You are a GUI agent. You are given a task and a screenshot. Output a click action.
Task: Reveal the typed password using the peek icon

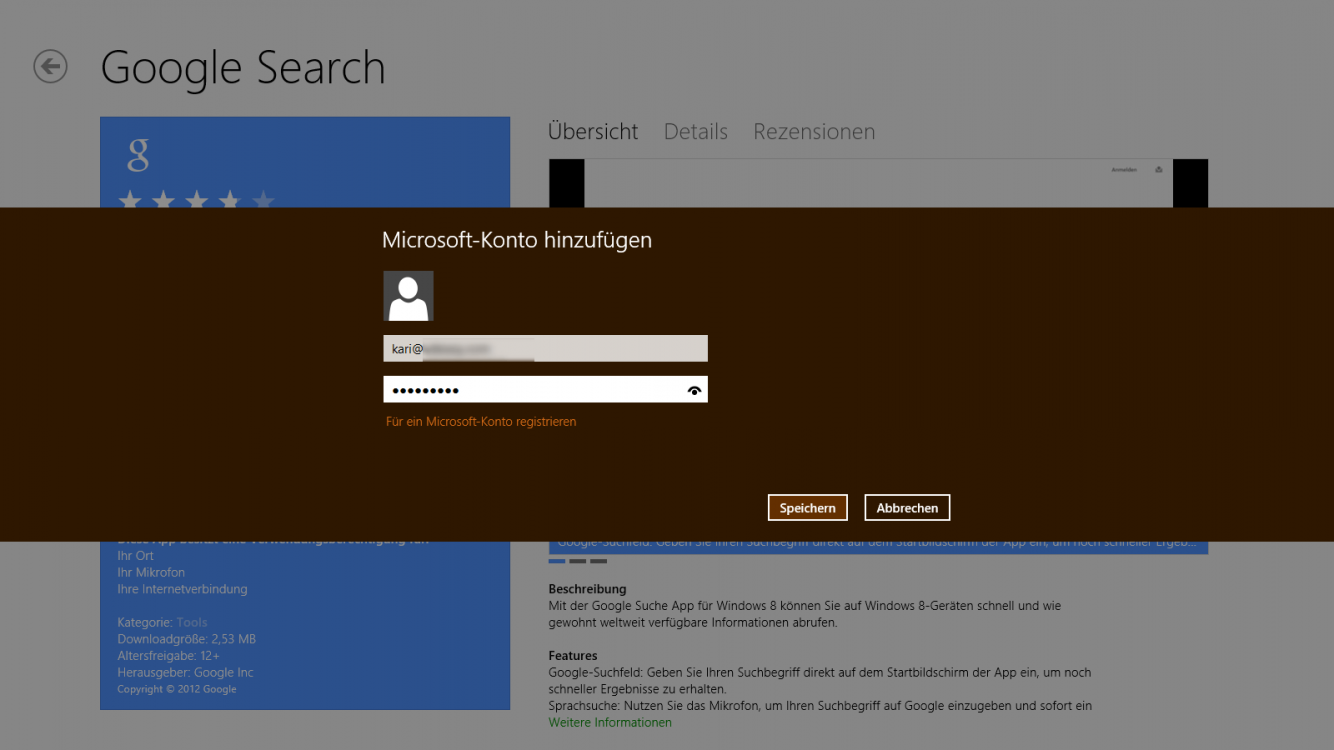pos(693,389)
